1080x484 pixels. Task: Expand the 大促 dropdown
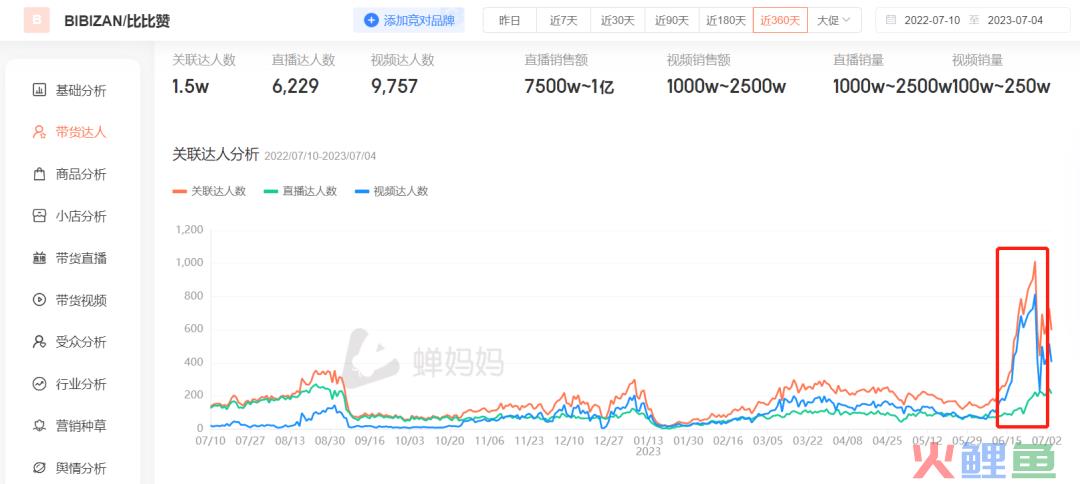point(834,20)
